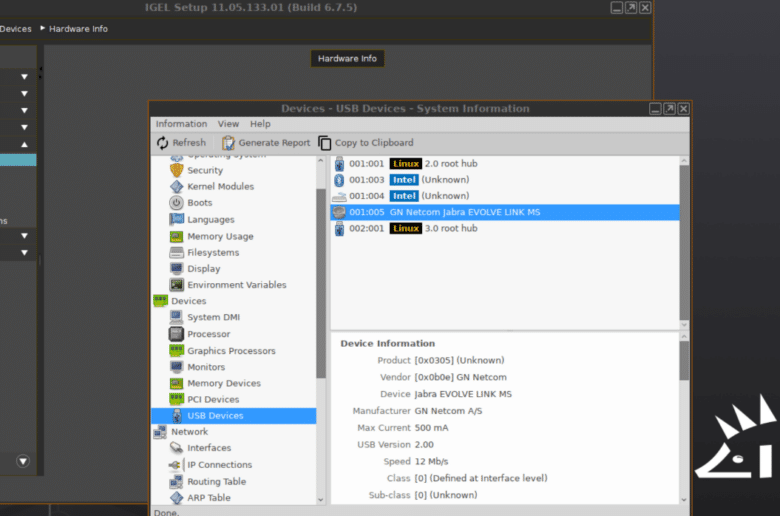Click Device Information scroll down arrow

click(x=684, y=500)
